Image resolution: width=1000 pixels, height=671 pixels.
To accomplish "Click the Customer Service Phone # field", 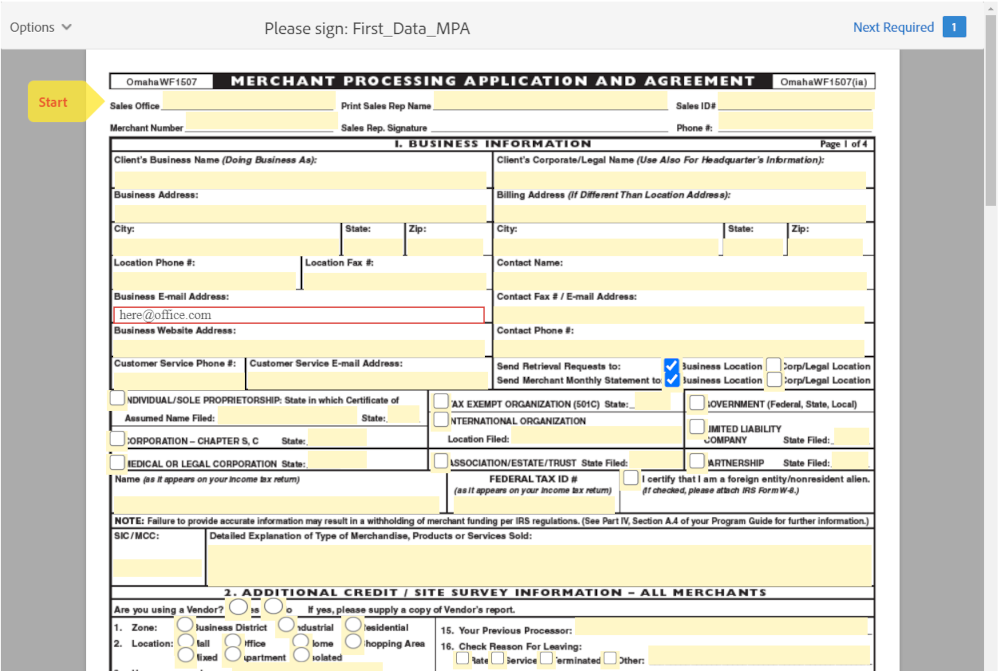I will click(179, 380).
